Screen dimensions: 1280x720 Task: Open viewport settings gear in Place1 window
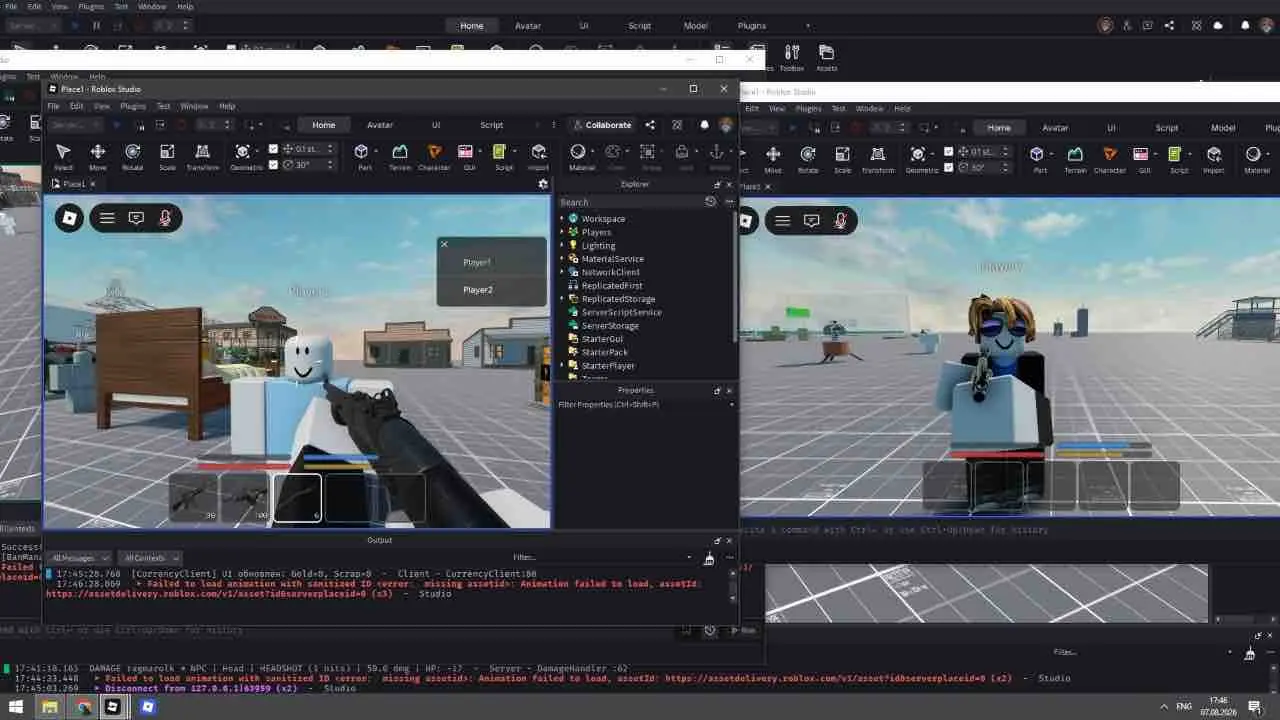point(543,184)
